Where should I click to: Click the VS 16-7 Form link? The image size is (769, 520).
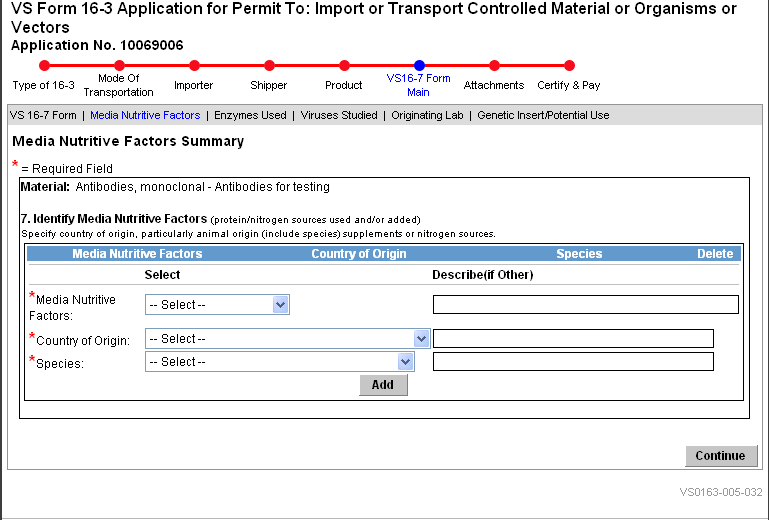click(43, 116)
